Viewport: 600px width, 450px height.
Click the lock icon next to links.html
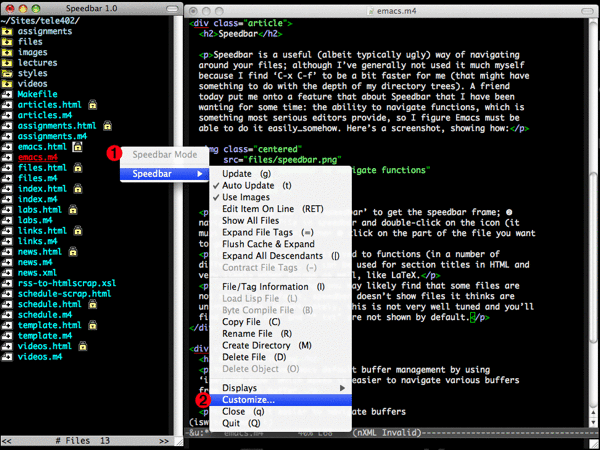click(x=78, y=231)
